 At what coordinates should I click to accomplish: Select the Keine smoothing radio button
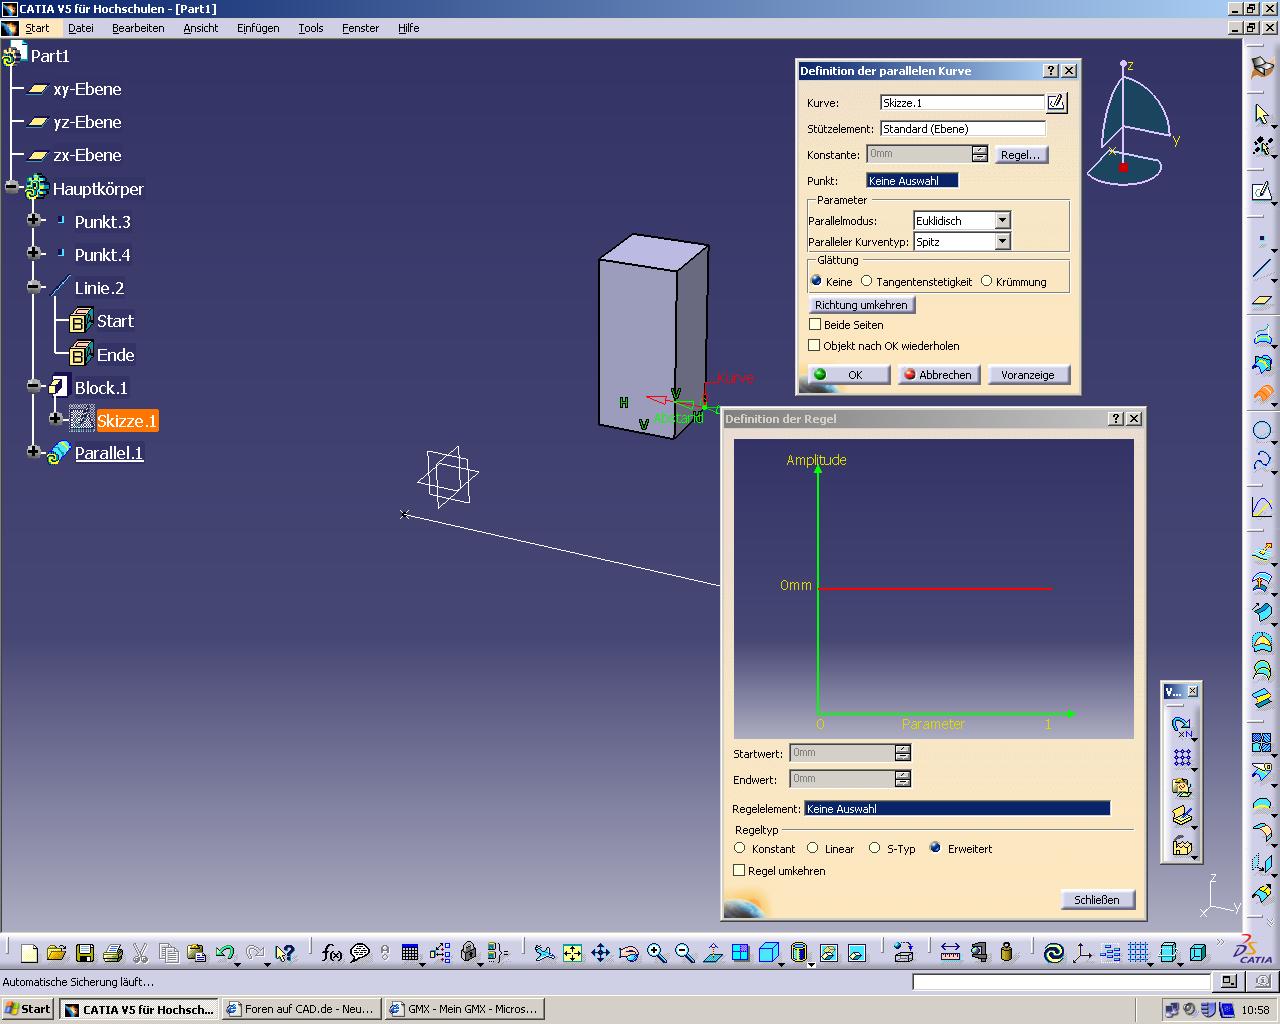[x=816, y=281]
